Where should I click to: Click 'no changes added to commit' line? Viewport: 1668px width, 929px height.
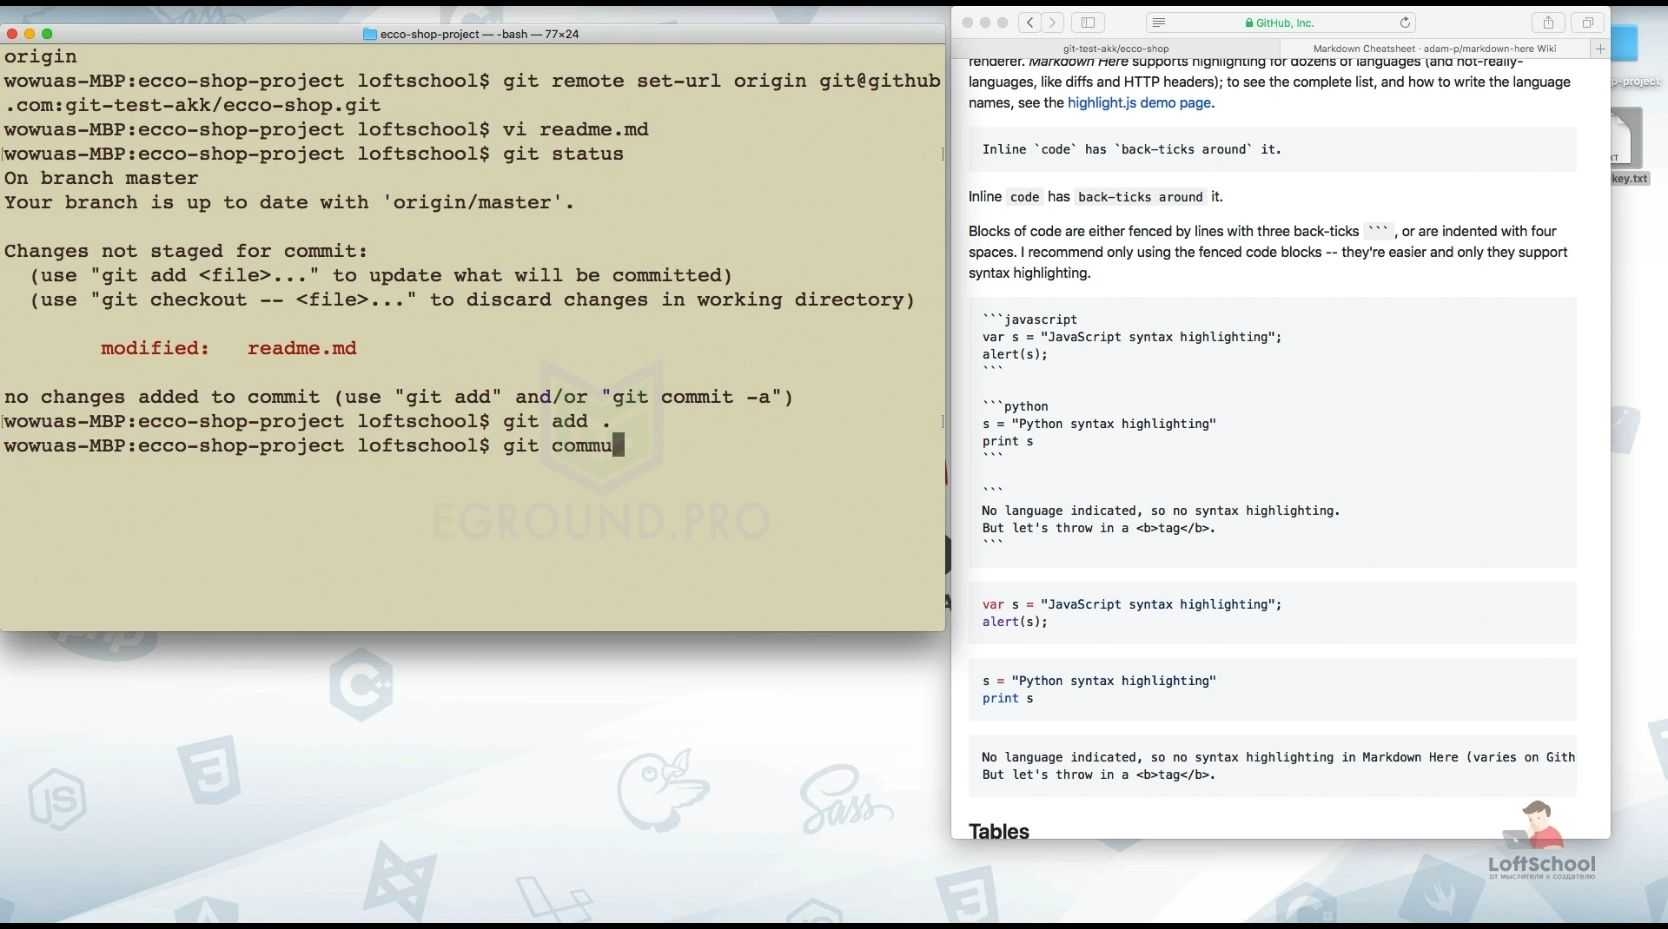(x=398, y=397)
